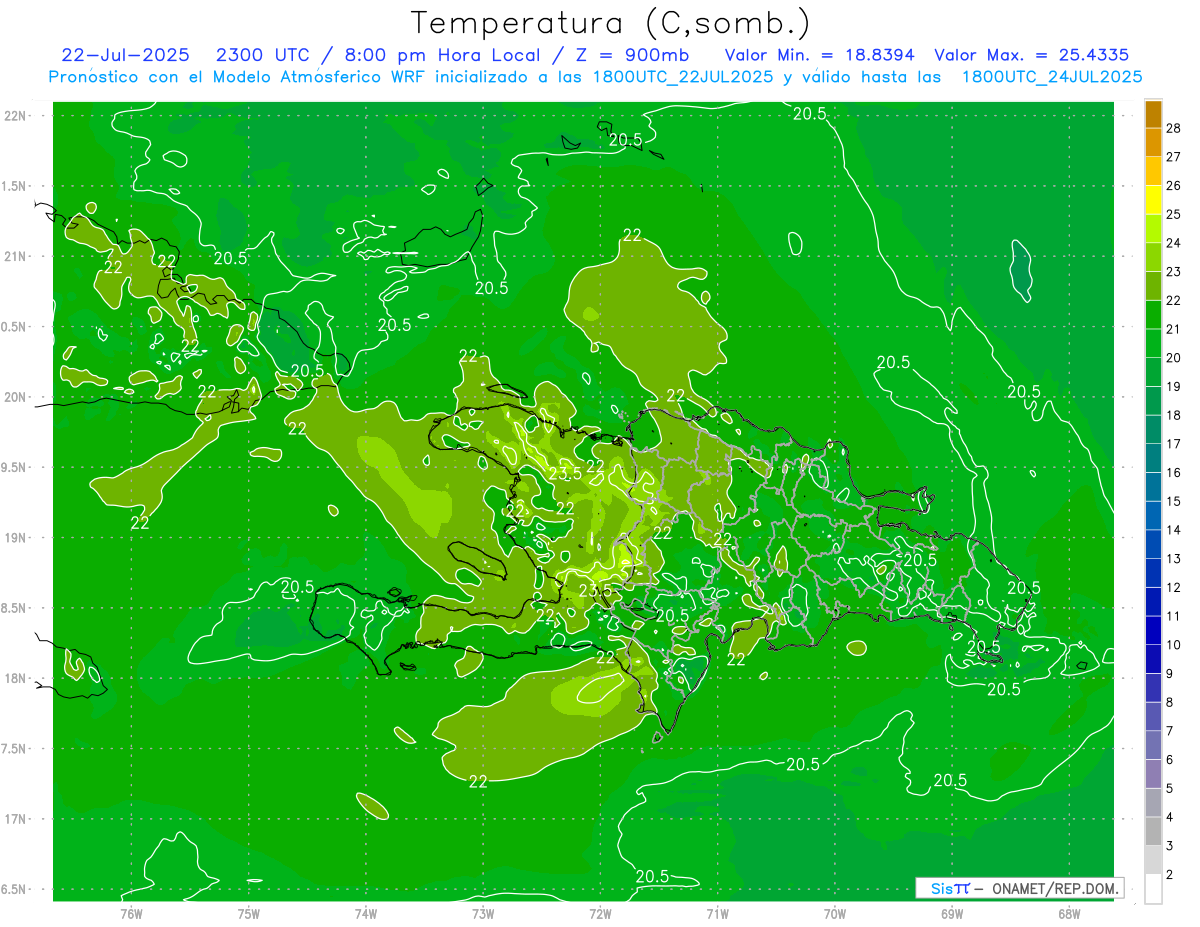The image size is (1200, 927).
Task: Click the '75W' longitude axis label
Action: [x=248, y=913]
